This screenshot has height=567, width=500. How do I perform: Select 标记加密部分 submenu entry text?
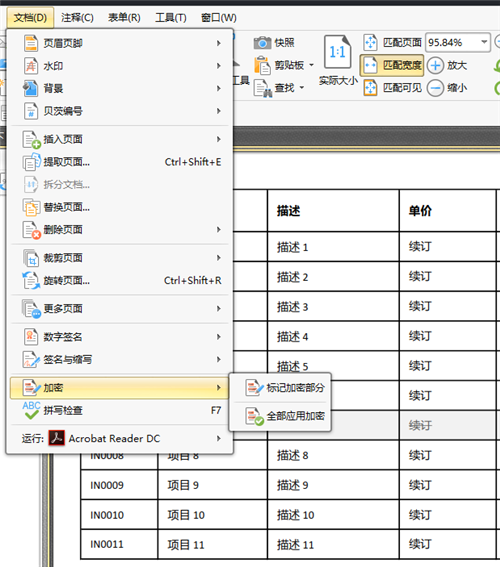point(295,388)
